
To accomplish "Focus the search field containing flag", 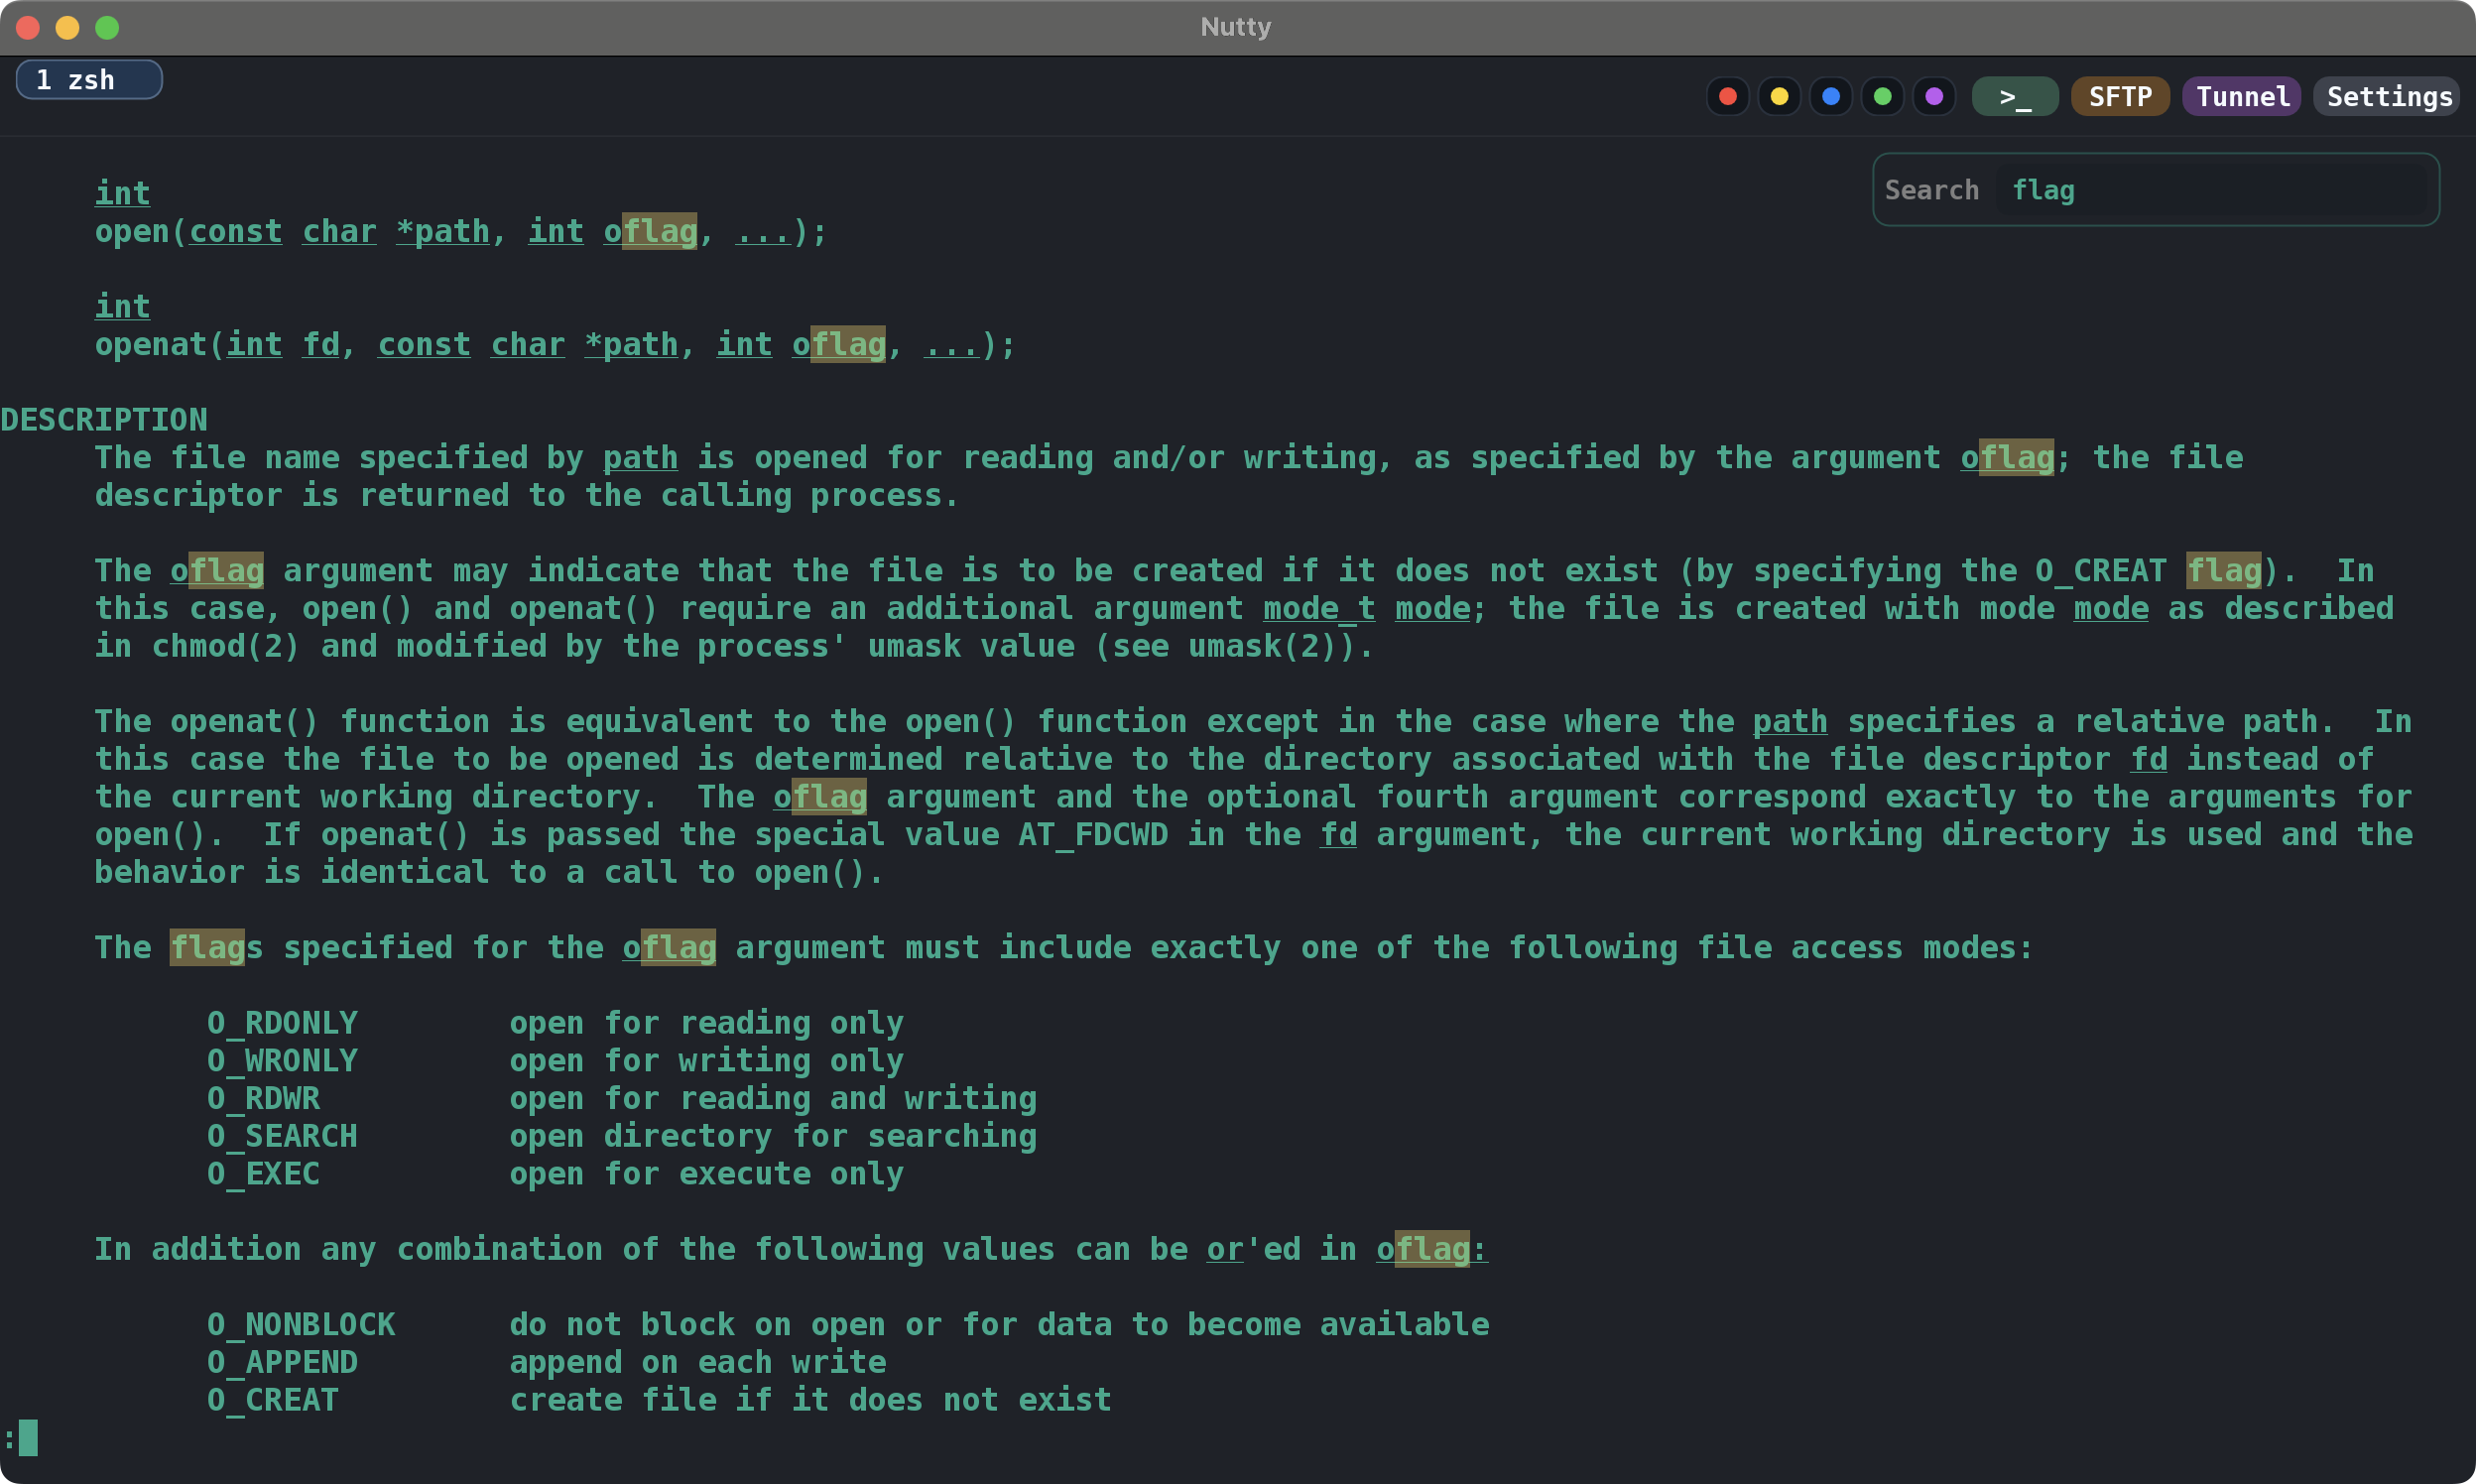I will (2211, 190).
